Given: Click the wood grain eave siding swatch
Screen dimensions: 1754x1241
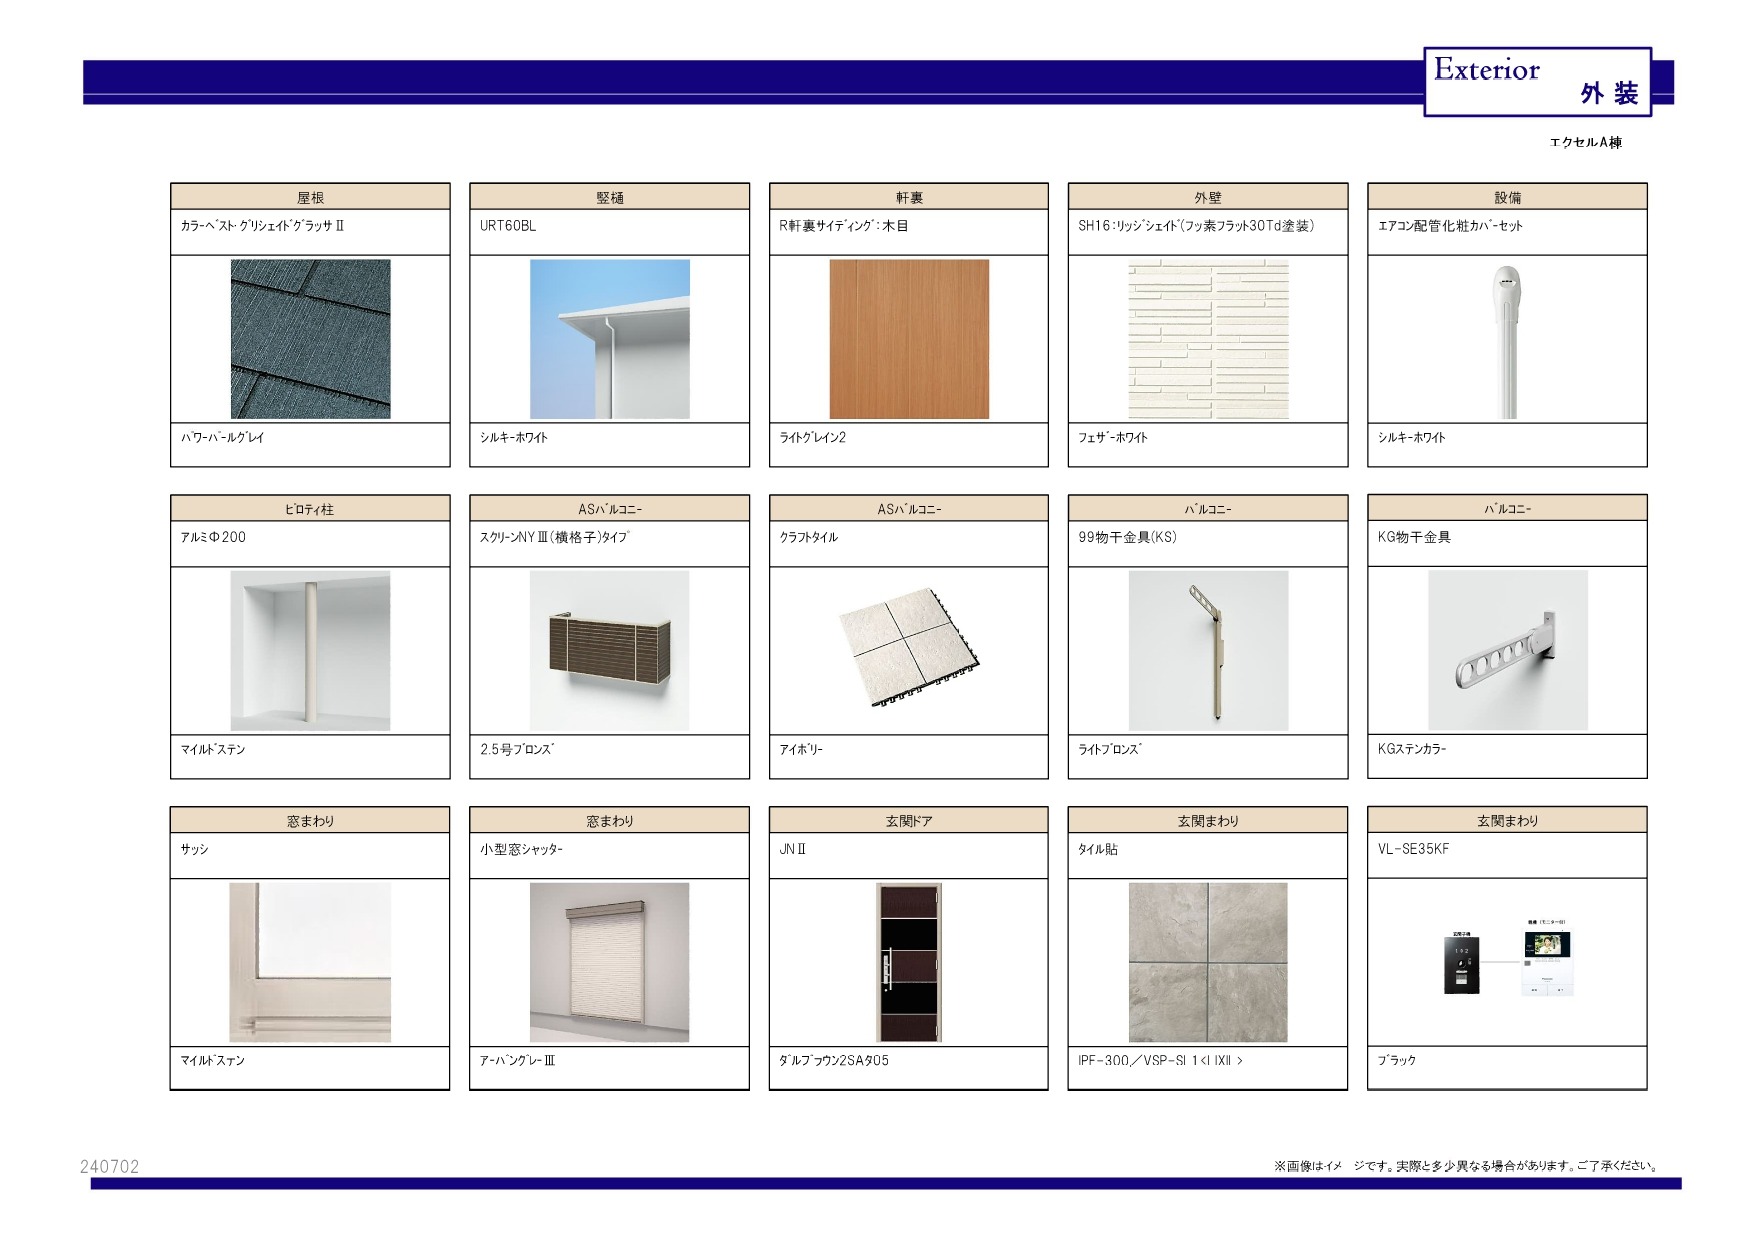Looking at the screenshot, I should click(x=909, y=339).
